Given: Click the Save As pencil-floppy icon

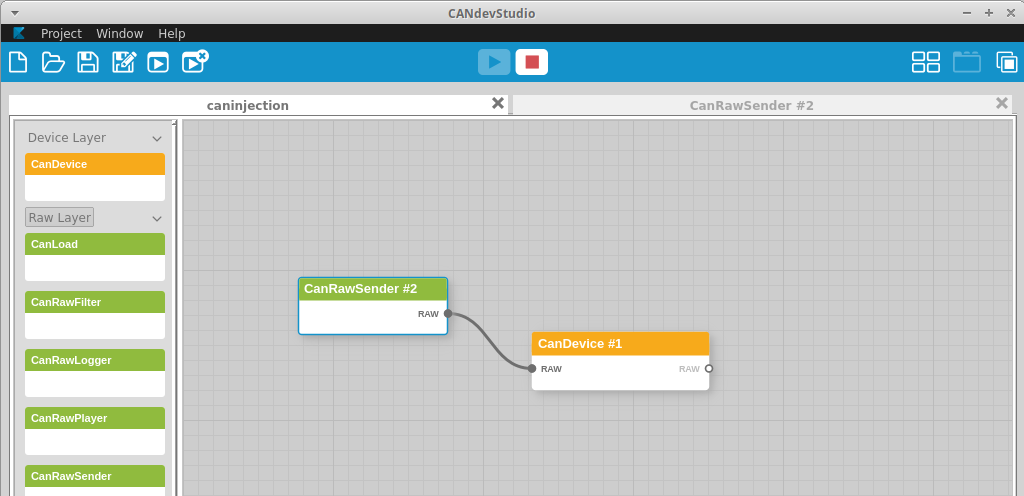Looking at the screenshot, I should pyautogui.click(x=123, y=62).
